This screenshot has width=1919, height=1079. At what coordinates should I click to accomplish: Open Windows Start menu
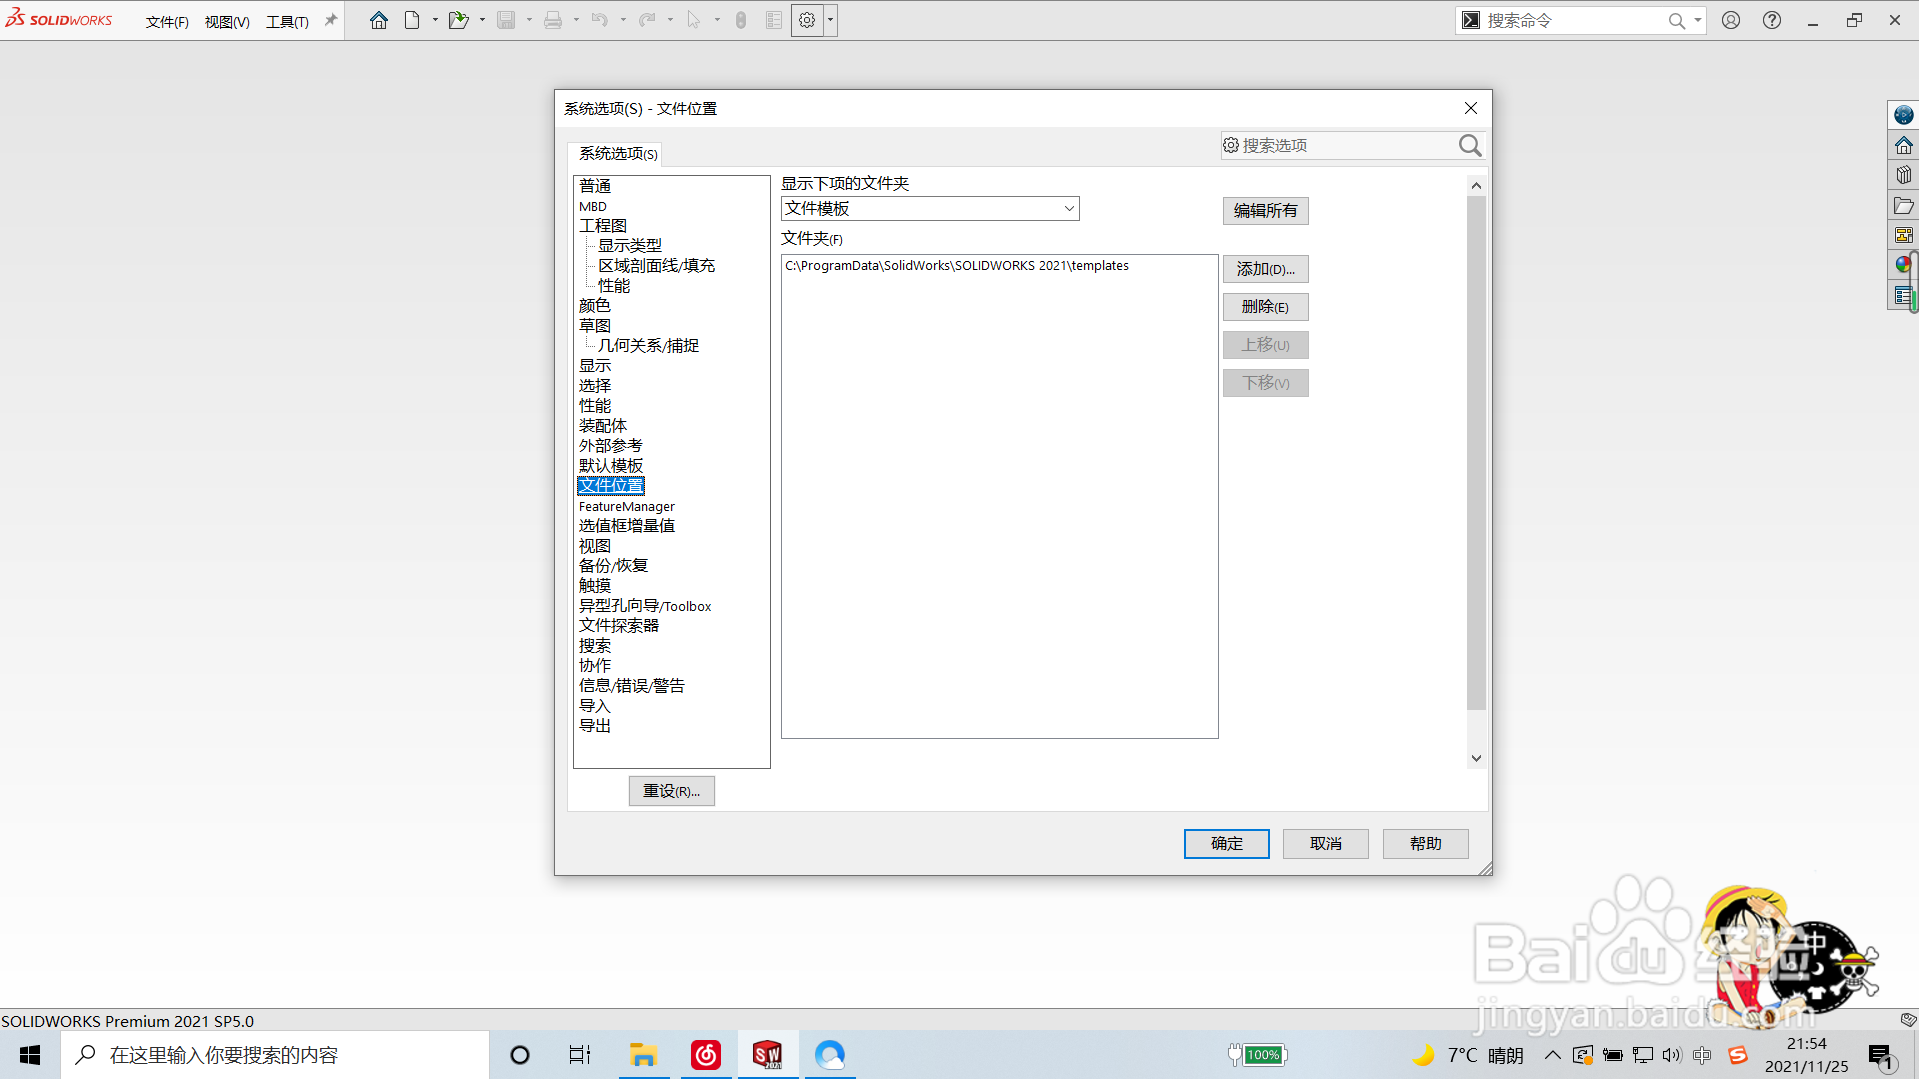click(30, 1055)
